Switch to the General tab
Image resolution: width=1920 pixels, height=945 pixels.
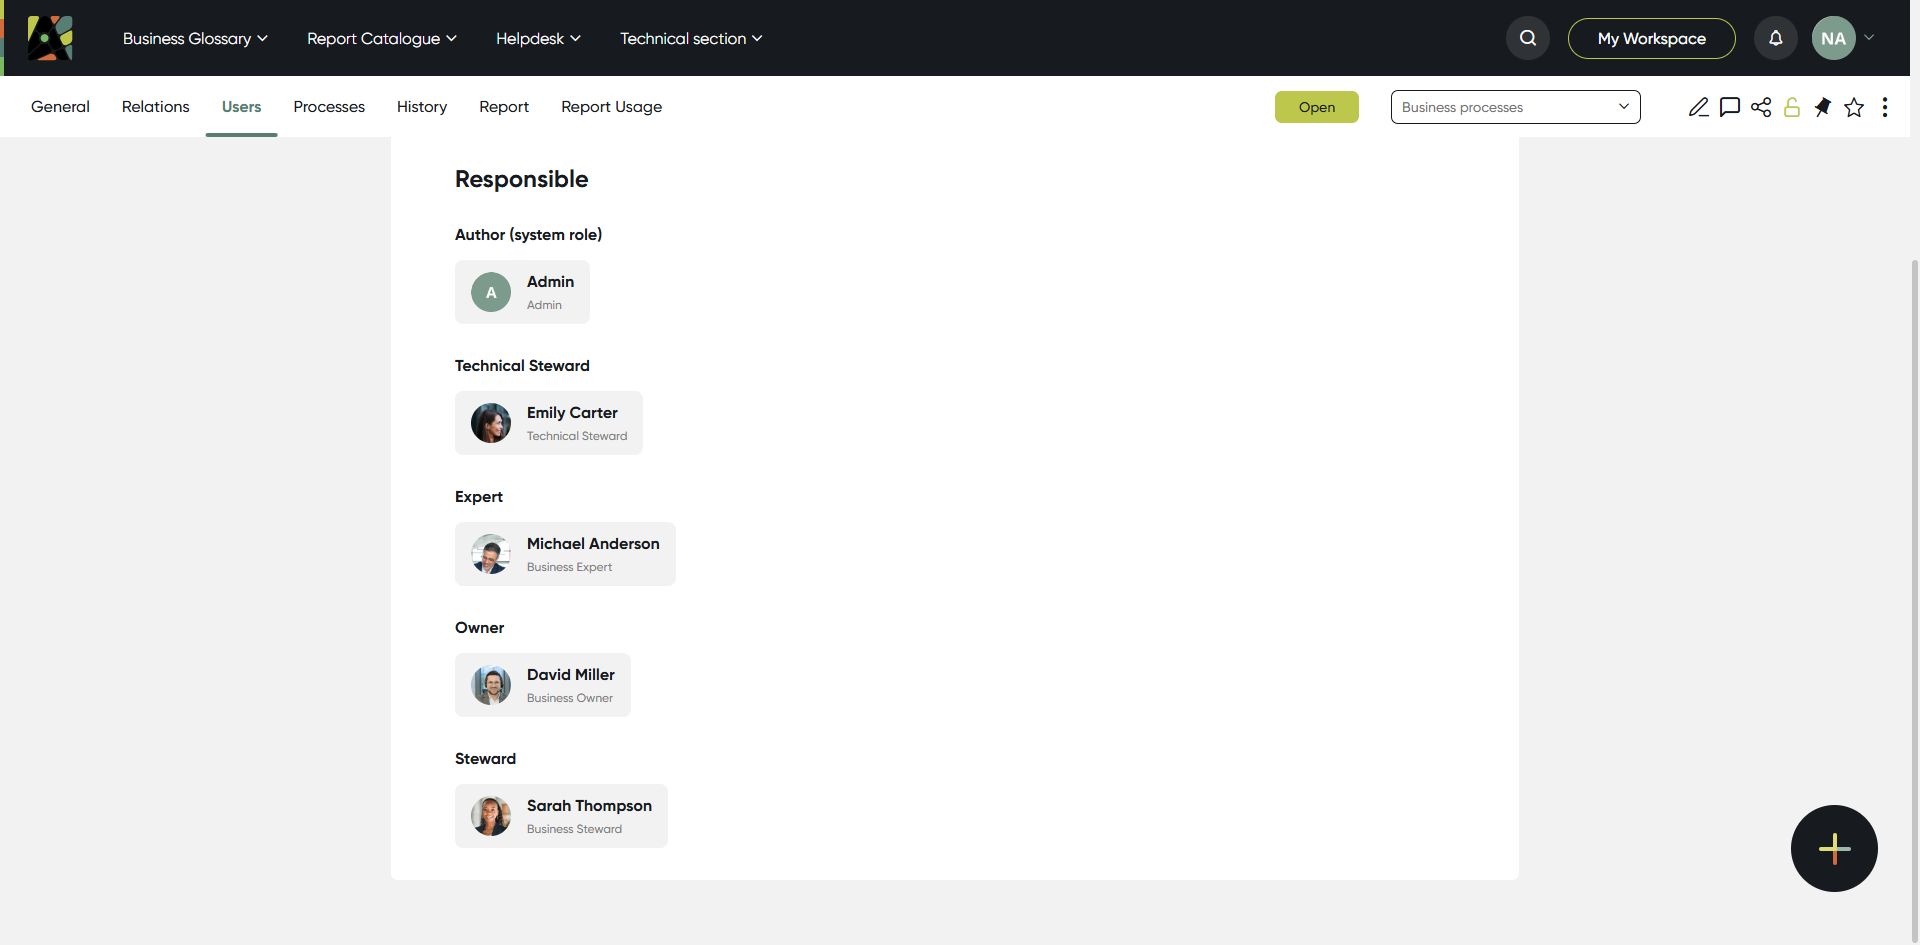pyautogui.click(x=60, y=107)
